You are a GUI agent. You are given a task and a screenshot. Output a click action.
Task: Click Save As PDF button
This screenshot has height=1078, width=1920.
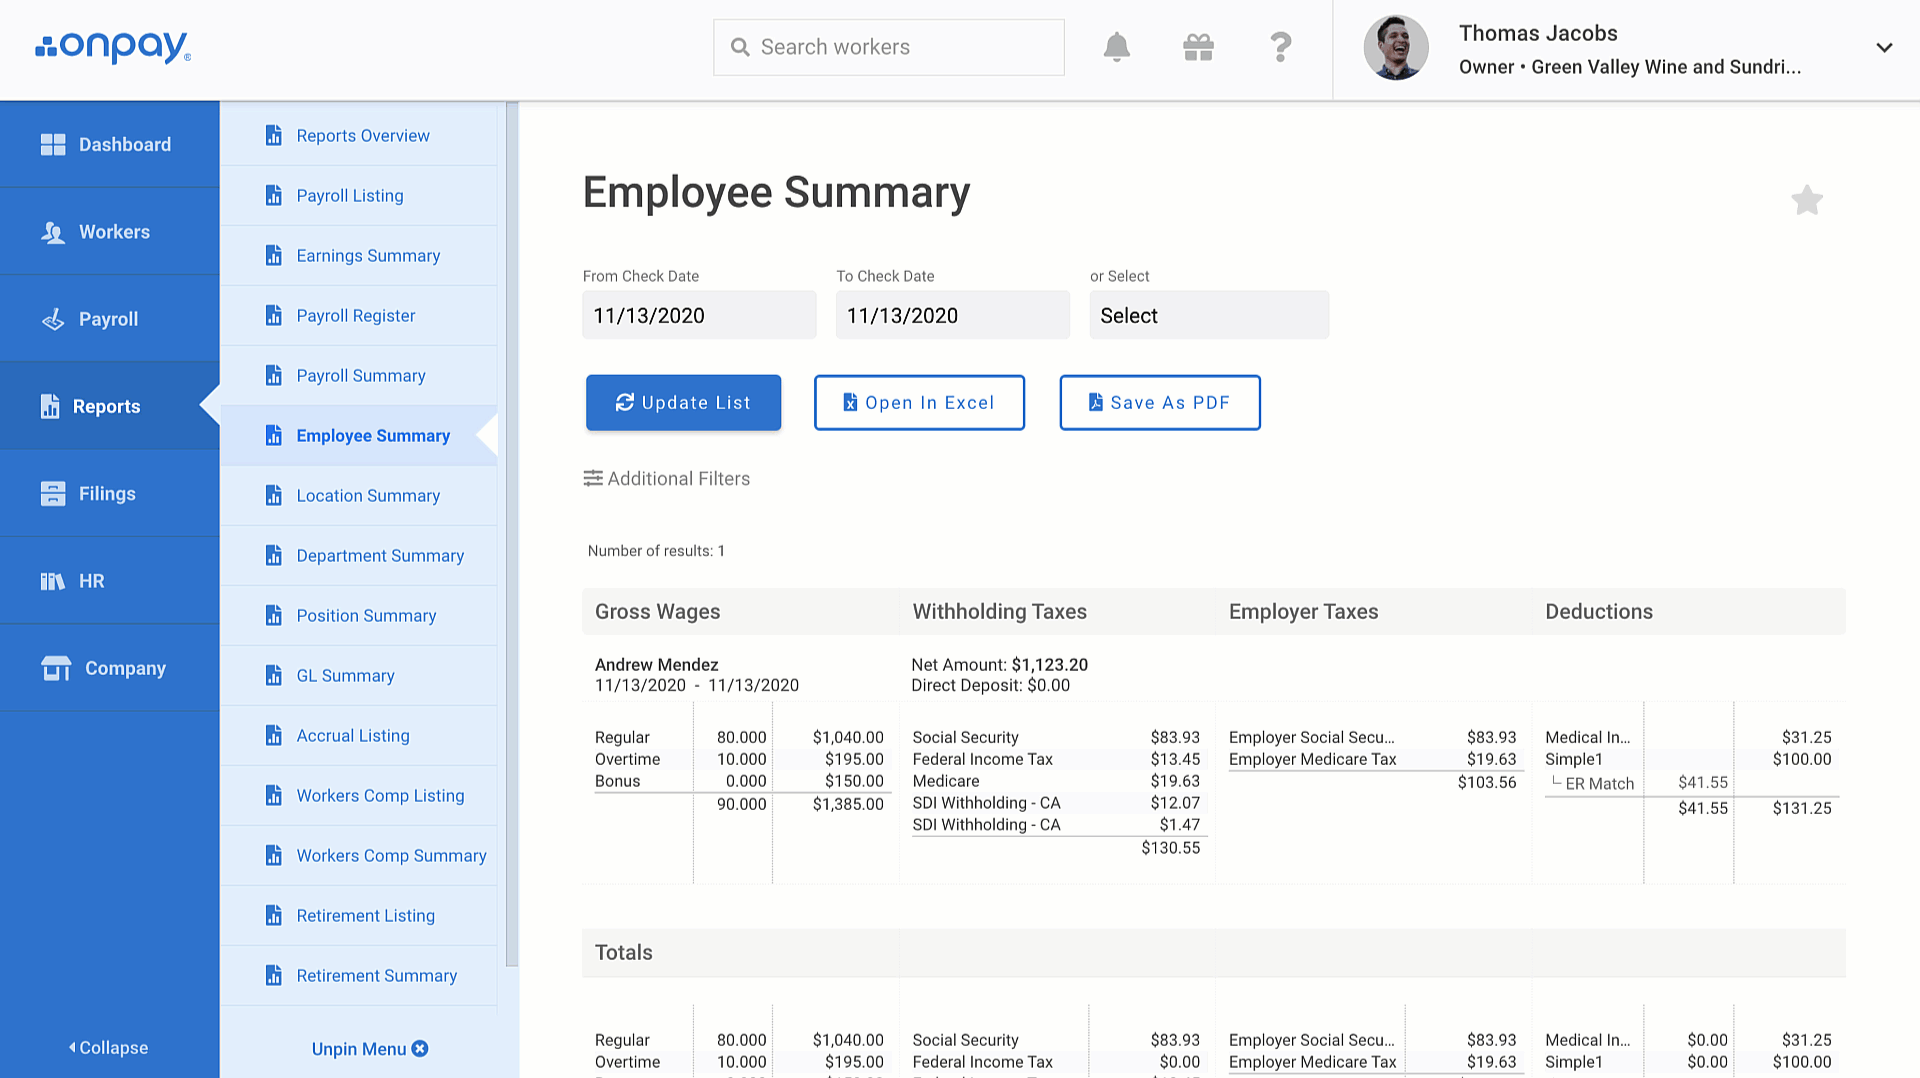[x=1160, y=402]
